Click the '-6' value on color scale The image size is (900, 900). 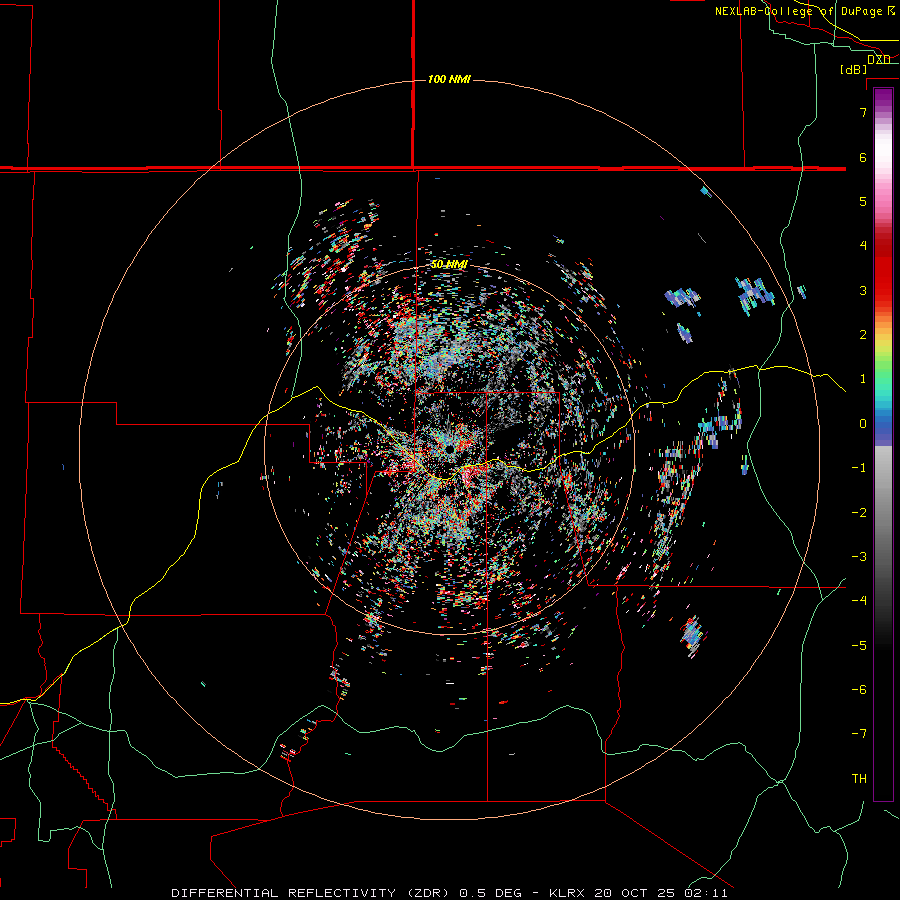[x=859, y=690]
